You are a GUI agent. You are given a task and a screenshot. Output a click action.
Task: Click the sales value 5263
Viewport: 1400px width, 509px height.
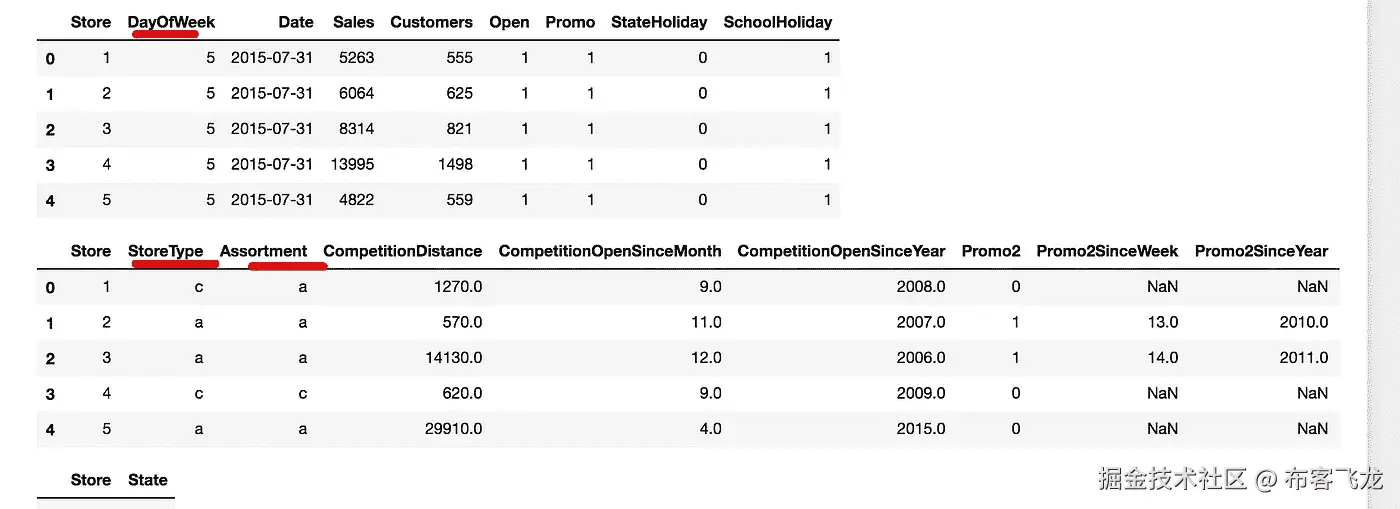point(356,58)
